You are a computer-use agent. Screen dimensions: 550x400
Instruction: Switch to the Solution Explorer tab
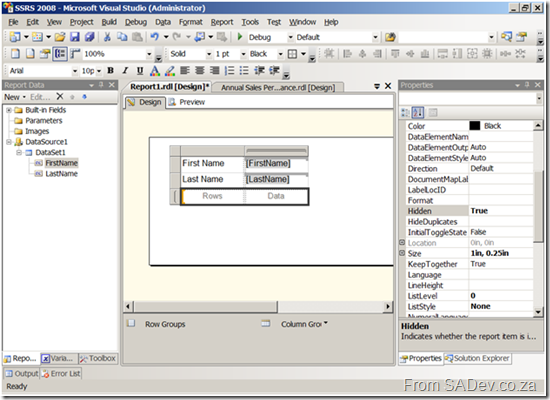(477, 358)
